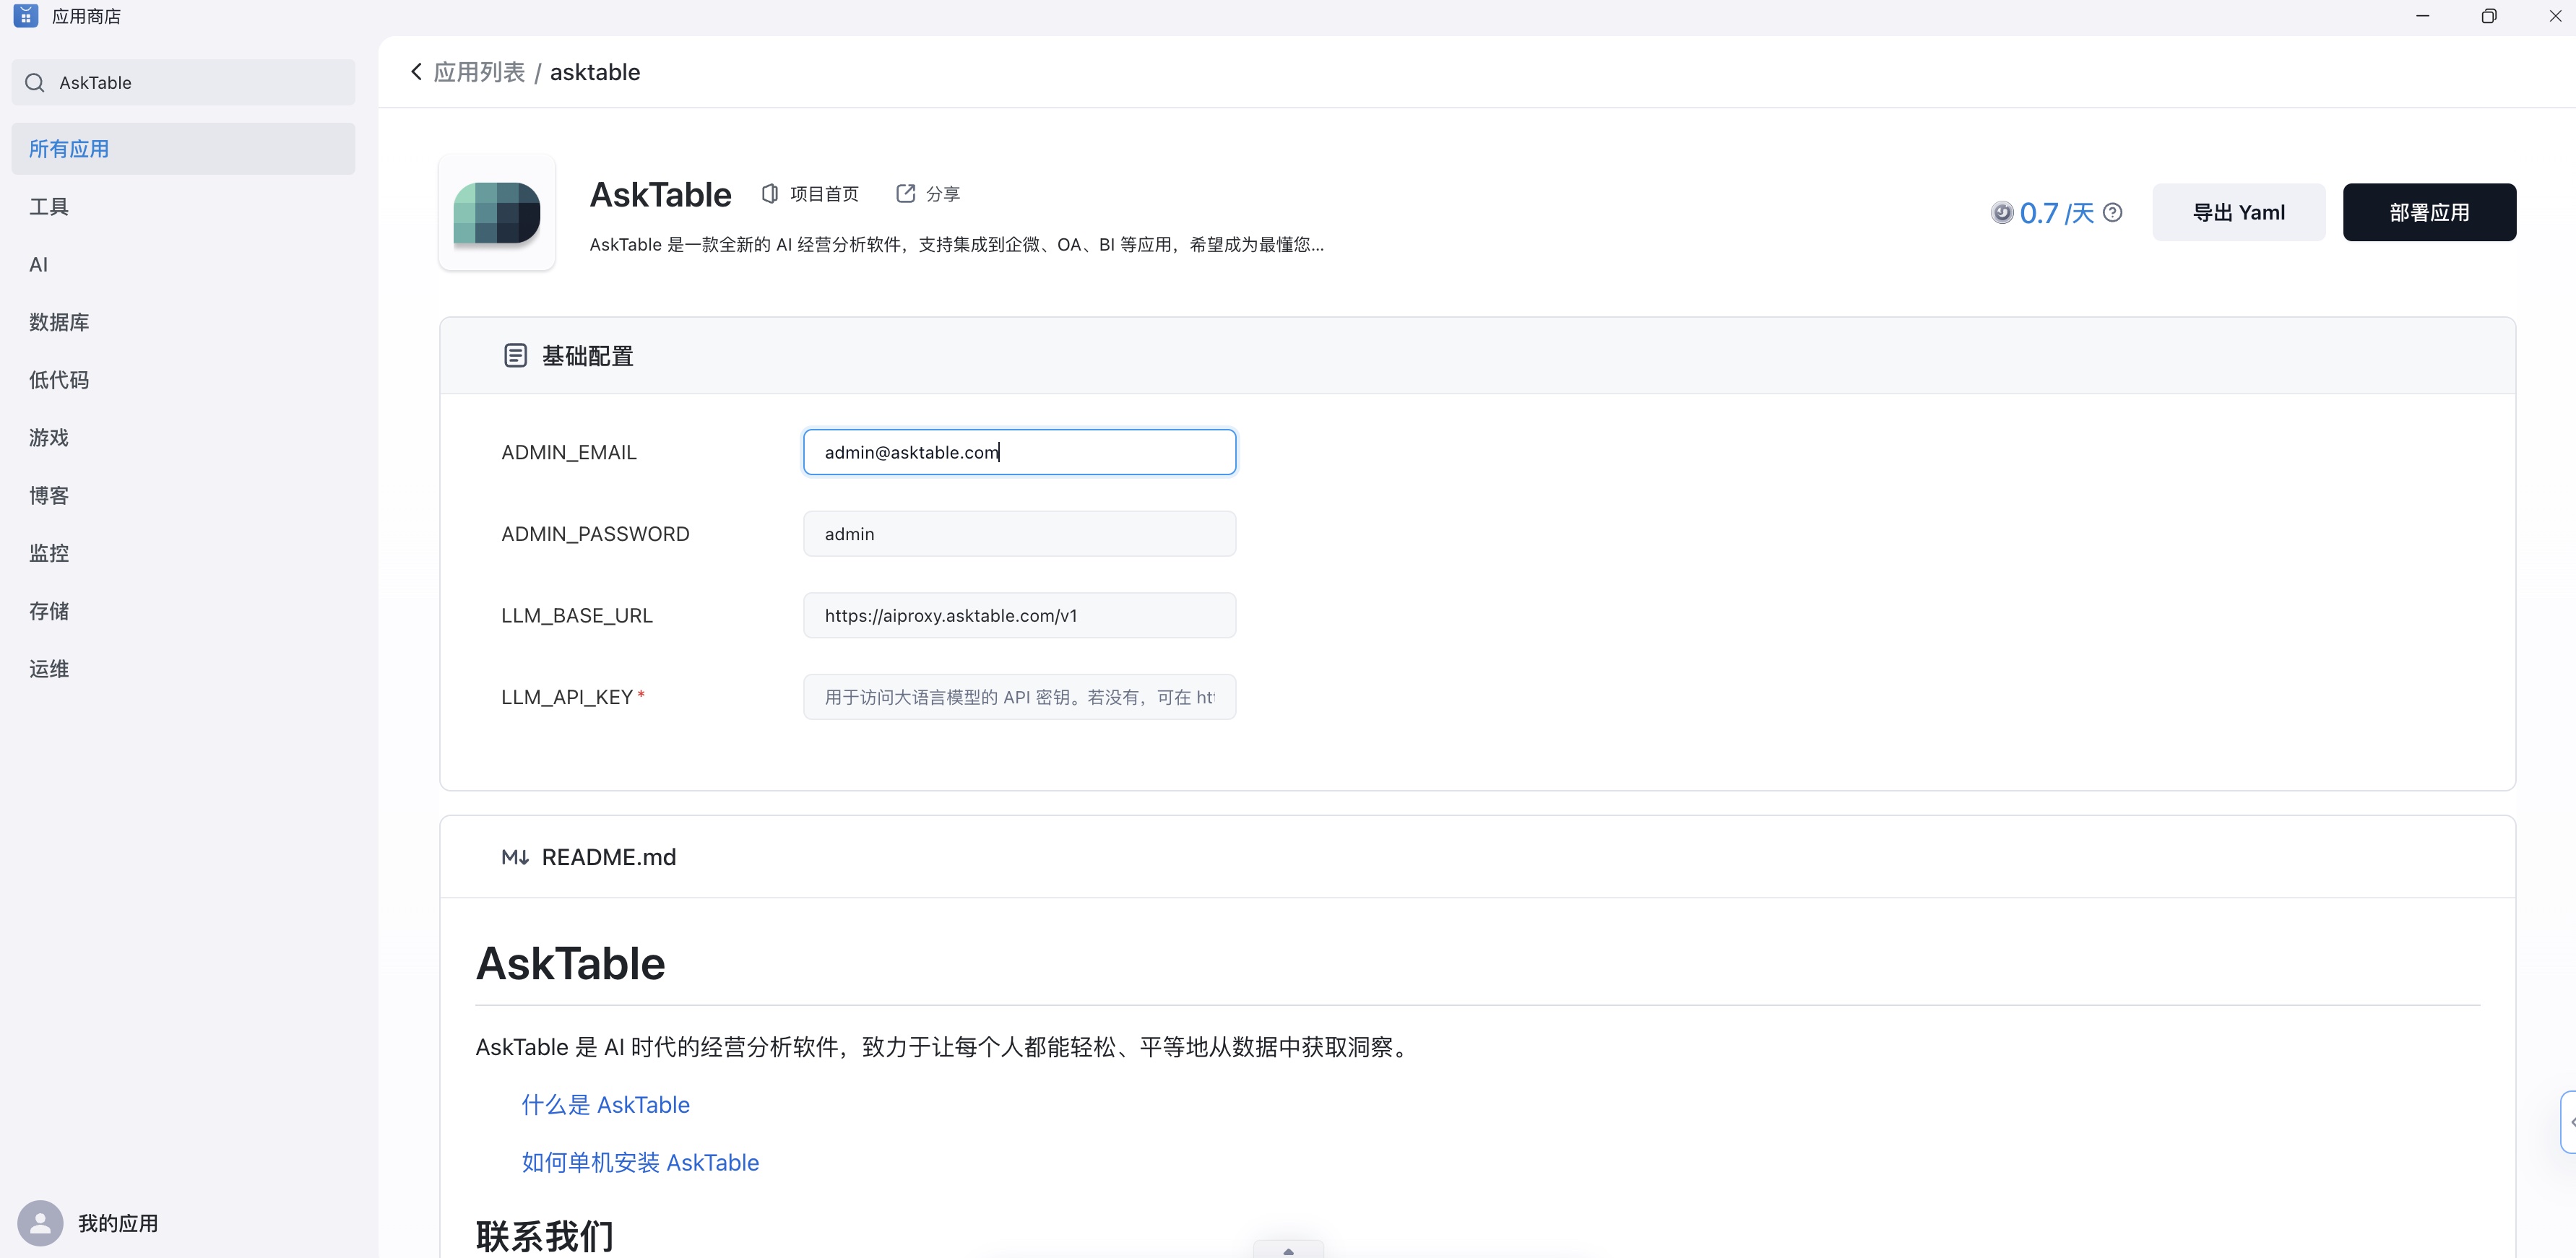Open the 低代码 category
This screenshot has height=1258, width=2576.
(59, 380)
